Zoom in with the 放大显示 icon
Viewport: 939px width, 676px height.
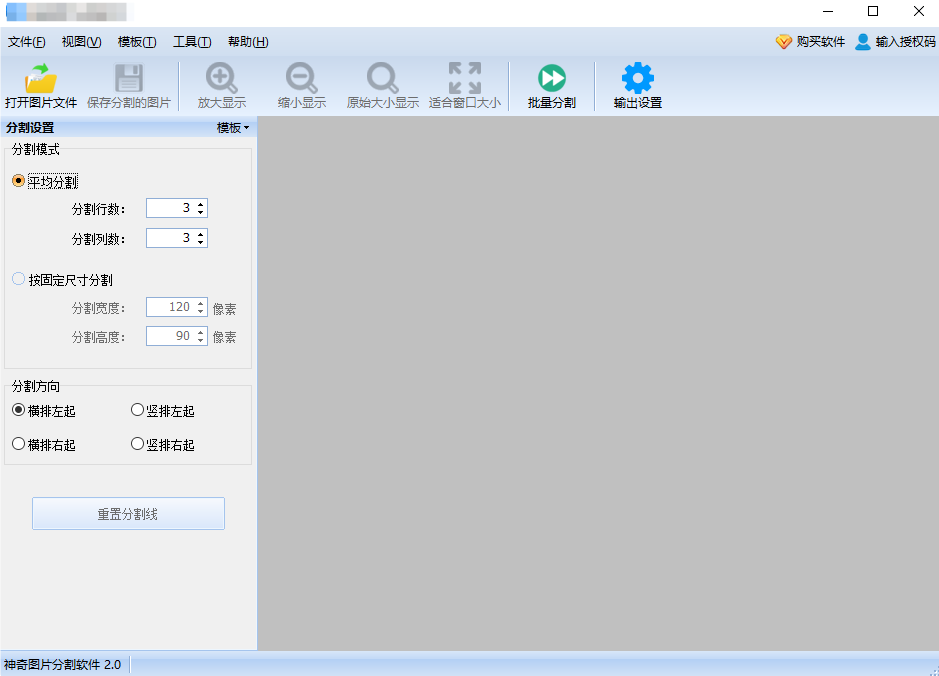222,78
